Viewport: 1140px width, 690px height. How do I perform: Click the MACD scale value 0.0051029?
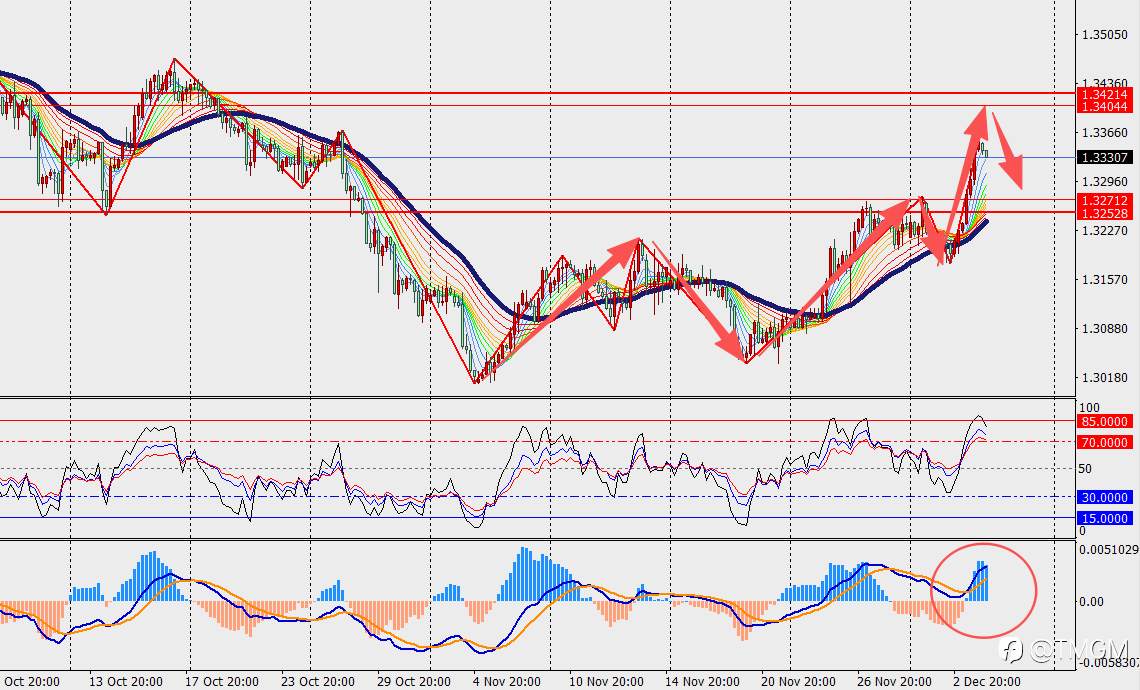(1108, 550)
